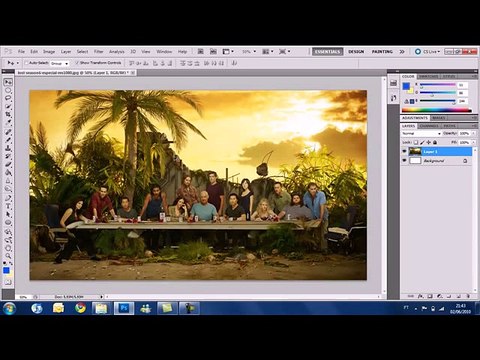The width and height of the screenshot is (480, 360).
Task: Select the Quick Selection tool
Action: (8, 107)
